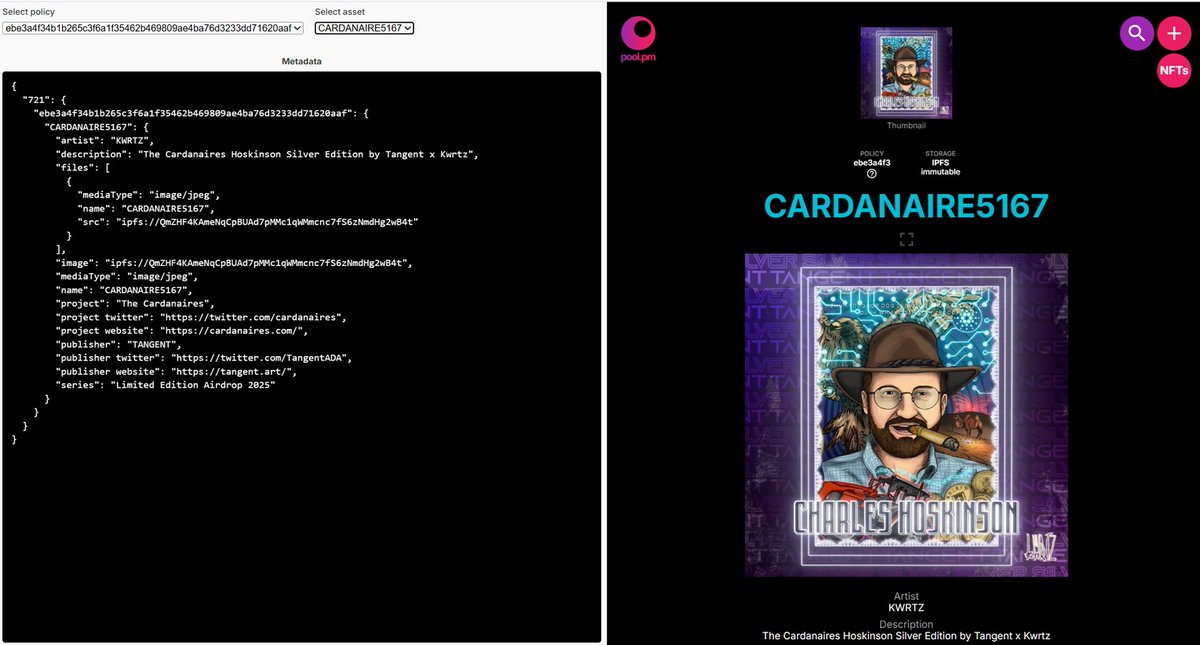Click the pink plus icon
The image size is (1200, 645).
(x=1174, y=34)
